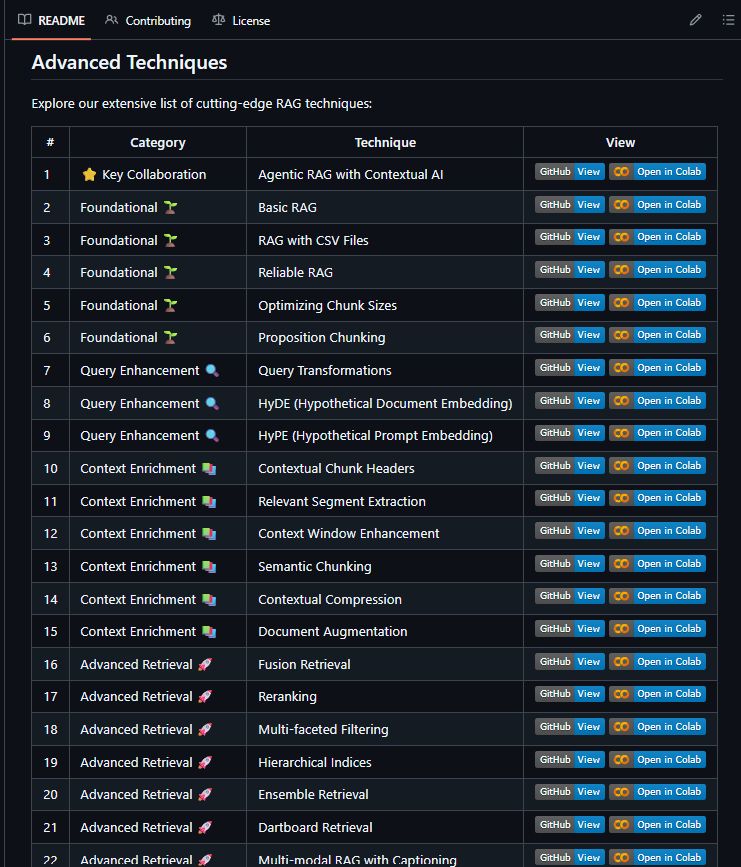Open the README tab
The width and height of the screenshot is (741, 867).
pyautogui.click(x=51, y=20)
